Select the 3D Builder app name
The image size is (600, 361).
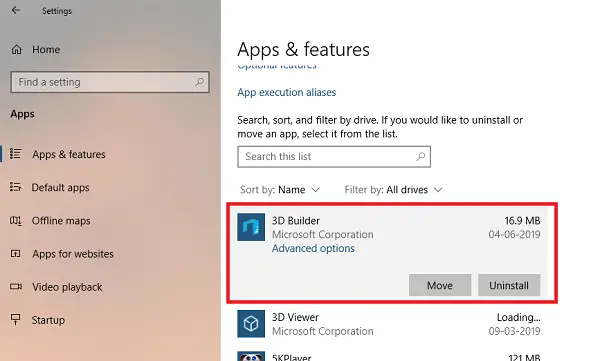click(296, 221)
